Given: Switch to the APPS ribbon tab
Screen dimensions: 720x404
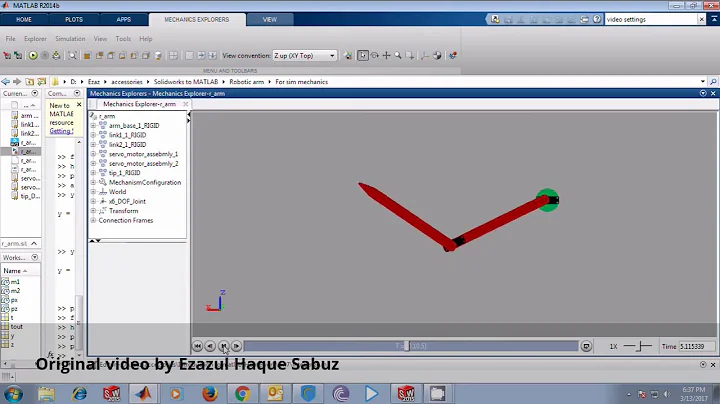Looking at the screenshot, I should coord(124,20).
